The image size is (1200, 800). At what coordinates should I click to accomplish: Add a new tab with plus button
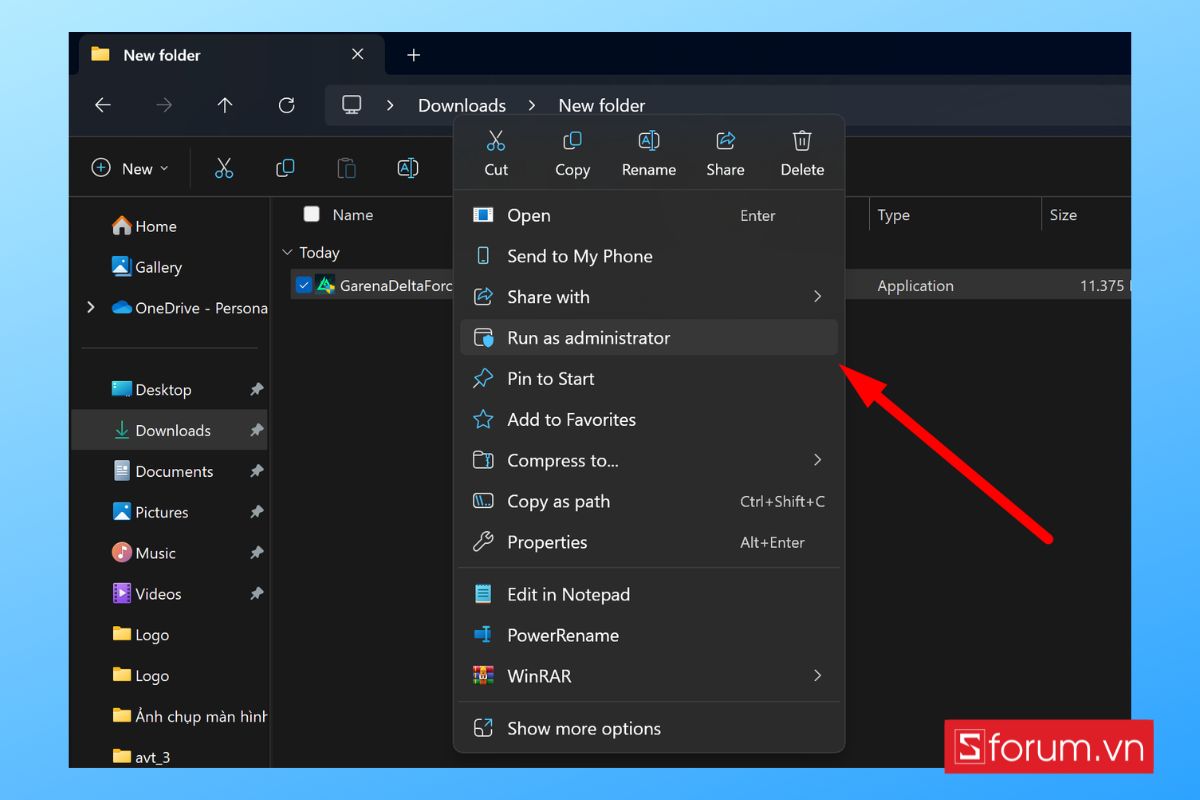[x=414, y=55]
